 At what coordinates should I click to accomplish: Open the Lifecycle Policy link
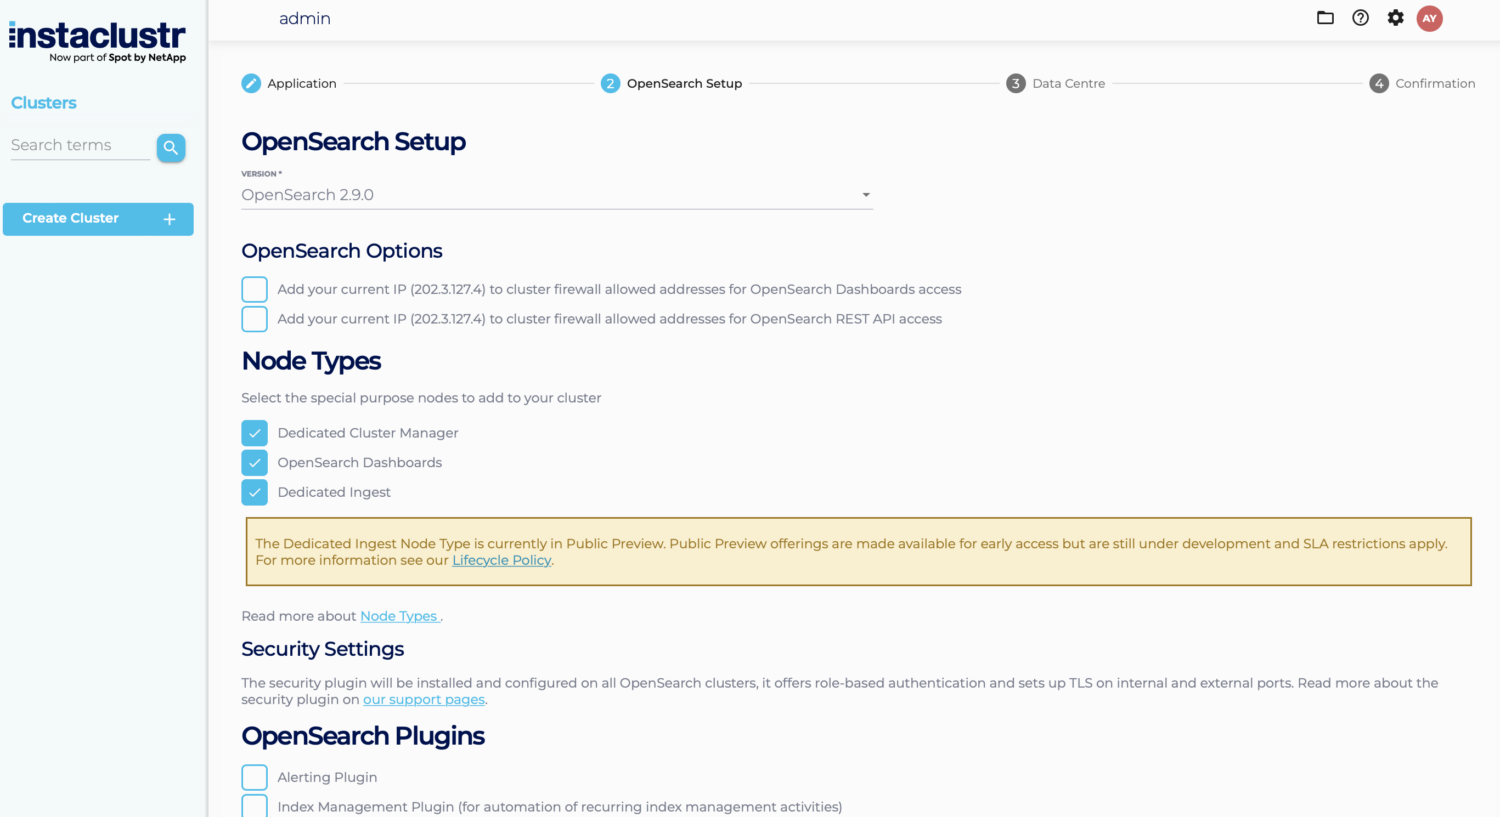click(501, 560)
